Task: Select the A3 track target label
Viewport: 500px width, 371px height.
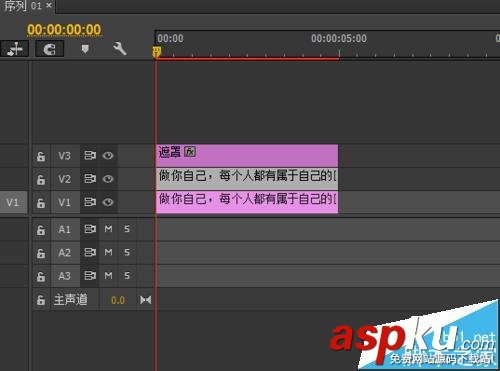Action: pos(65,276)
